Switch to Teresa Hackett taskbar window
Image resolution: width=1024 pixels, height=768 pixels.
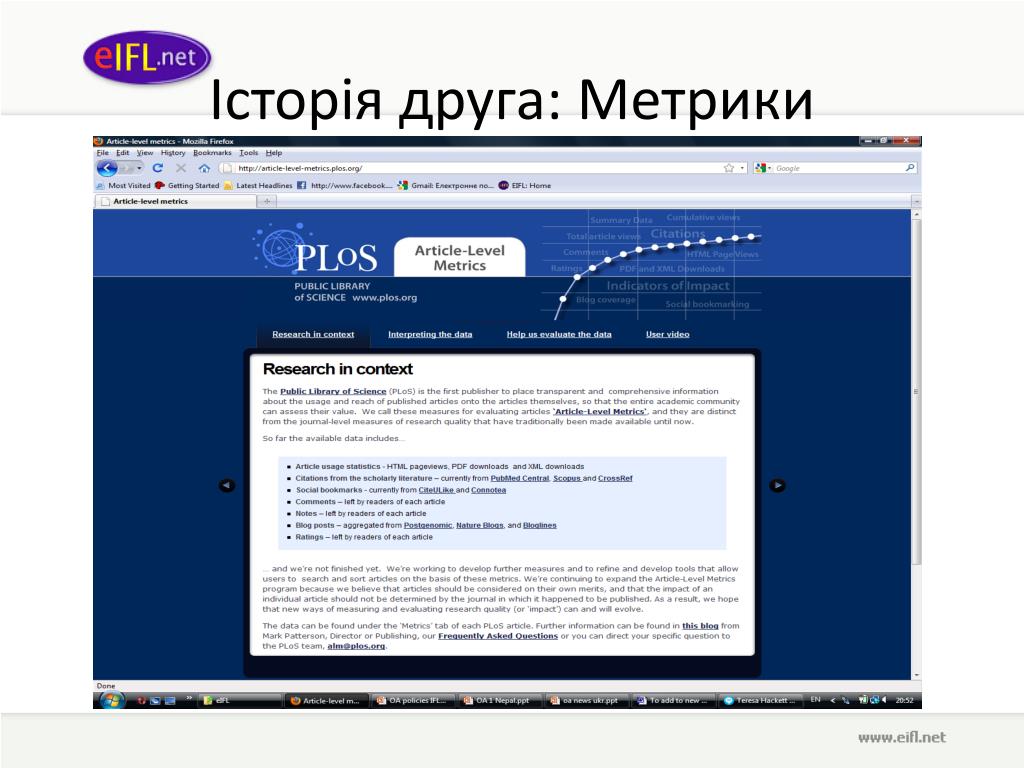(x=760, y=700)
